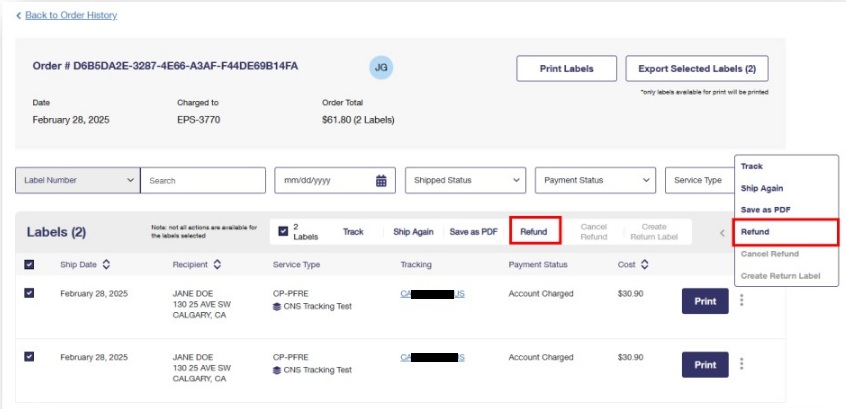Click the Print Labels button
Viewport: 846px width, 409px height.
coord(566,69)
